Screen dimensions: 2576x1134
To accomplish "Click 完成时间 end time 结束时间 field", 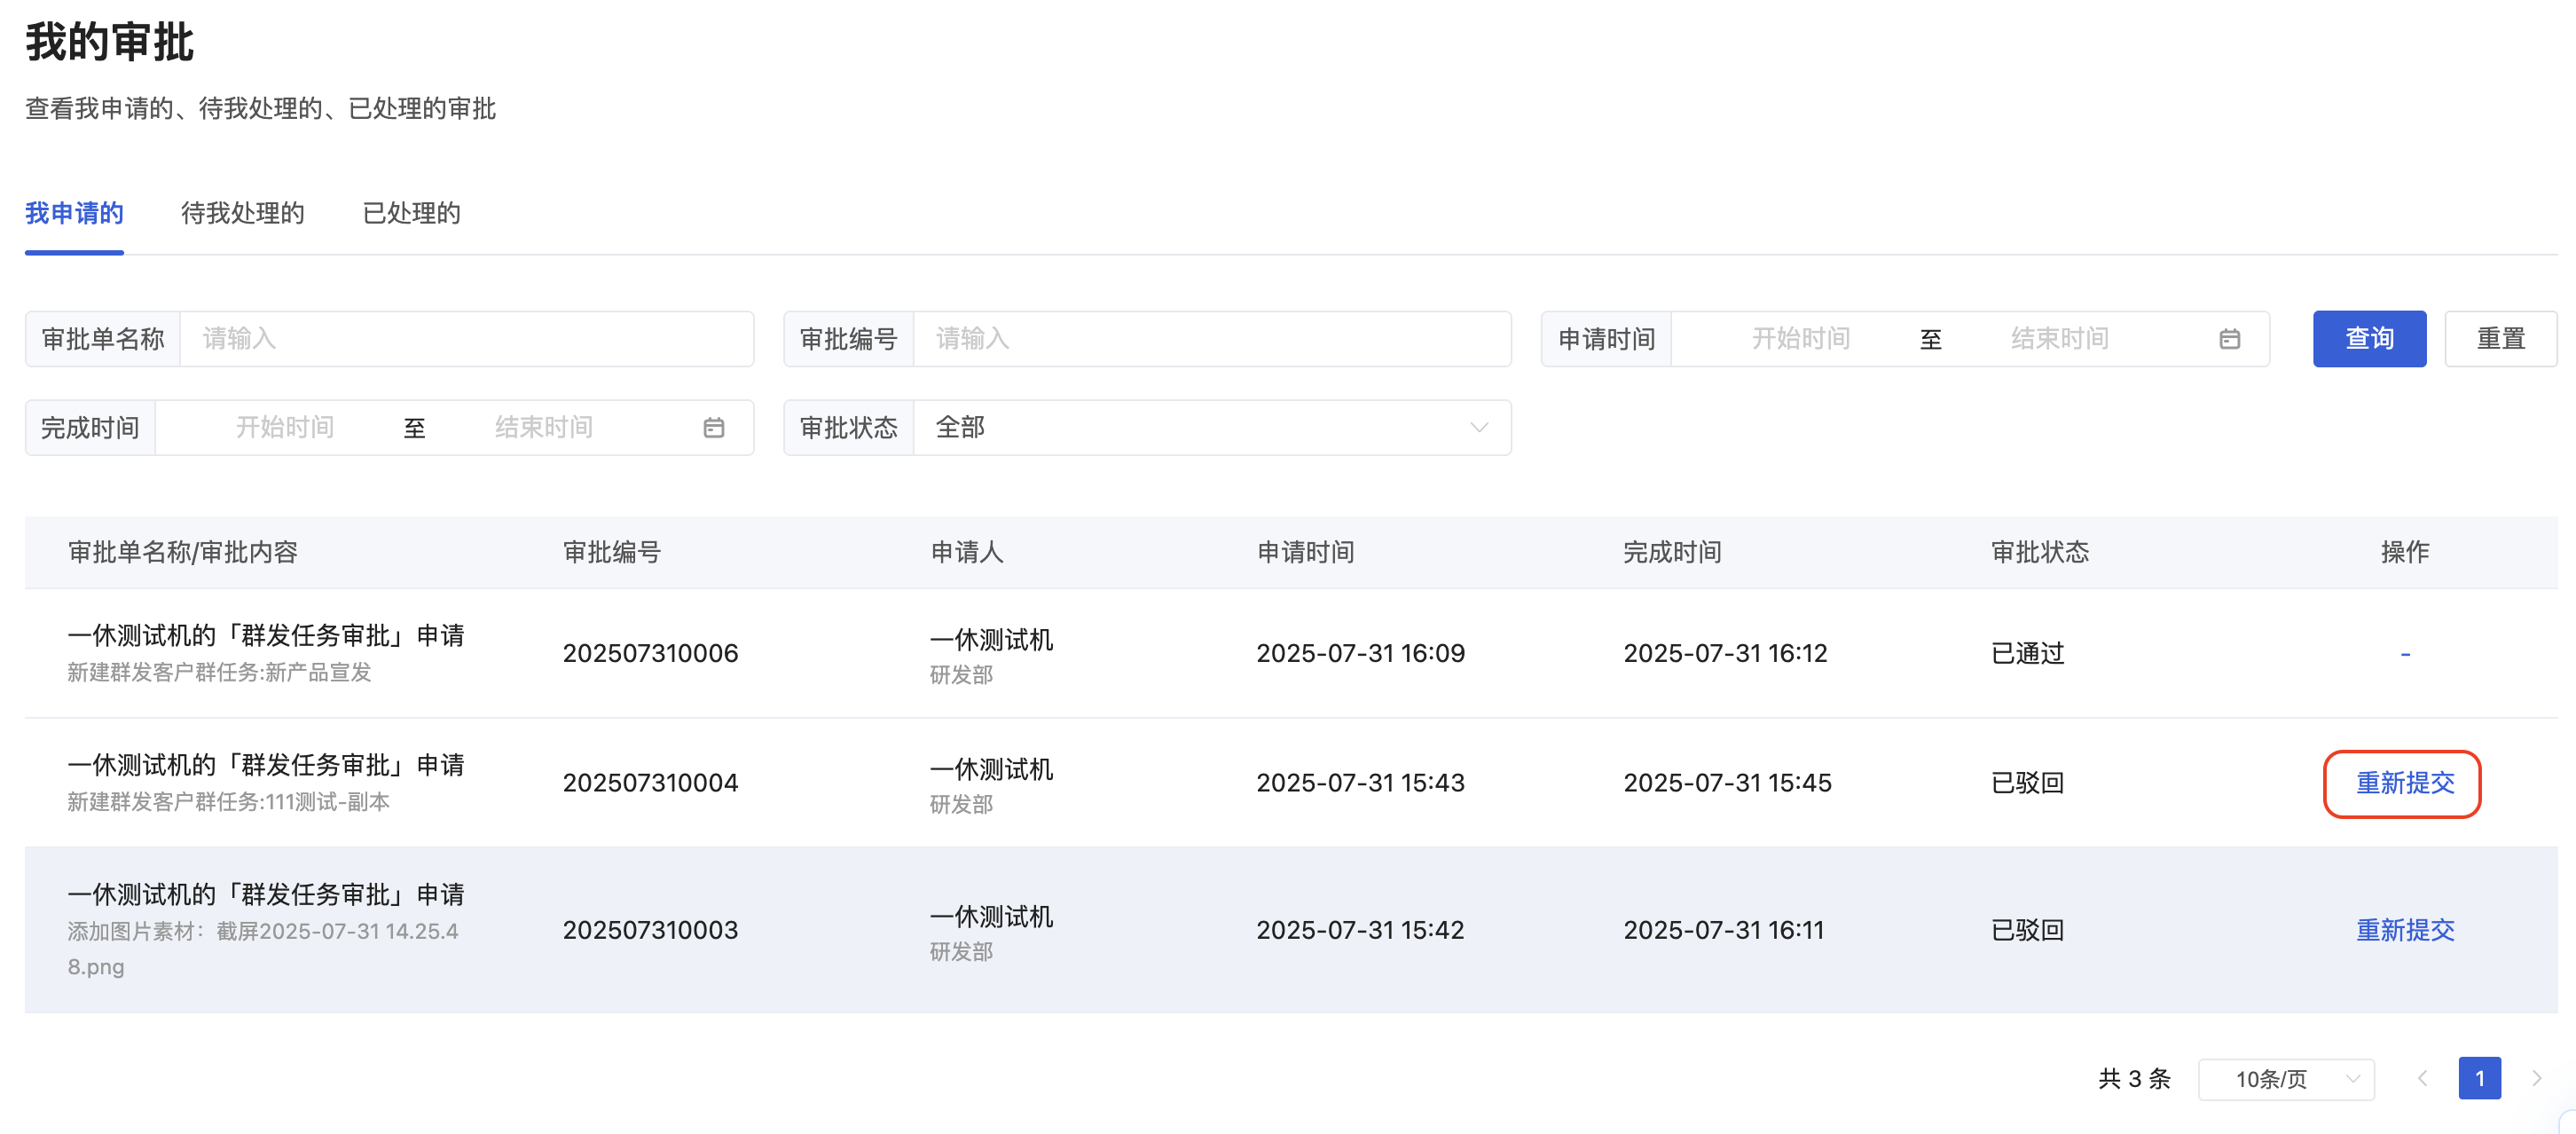I will pyautogui.click(x=544, y=428).
